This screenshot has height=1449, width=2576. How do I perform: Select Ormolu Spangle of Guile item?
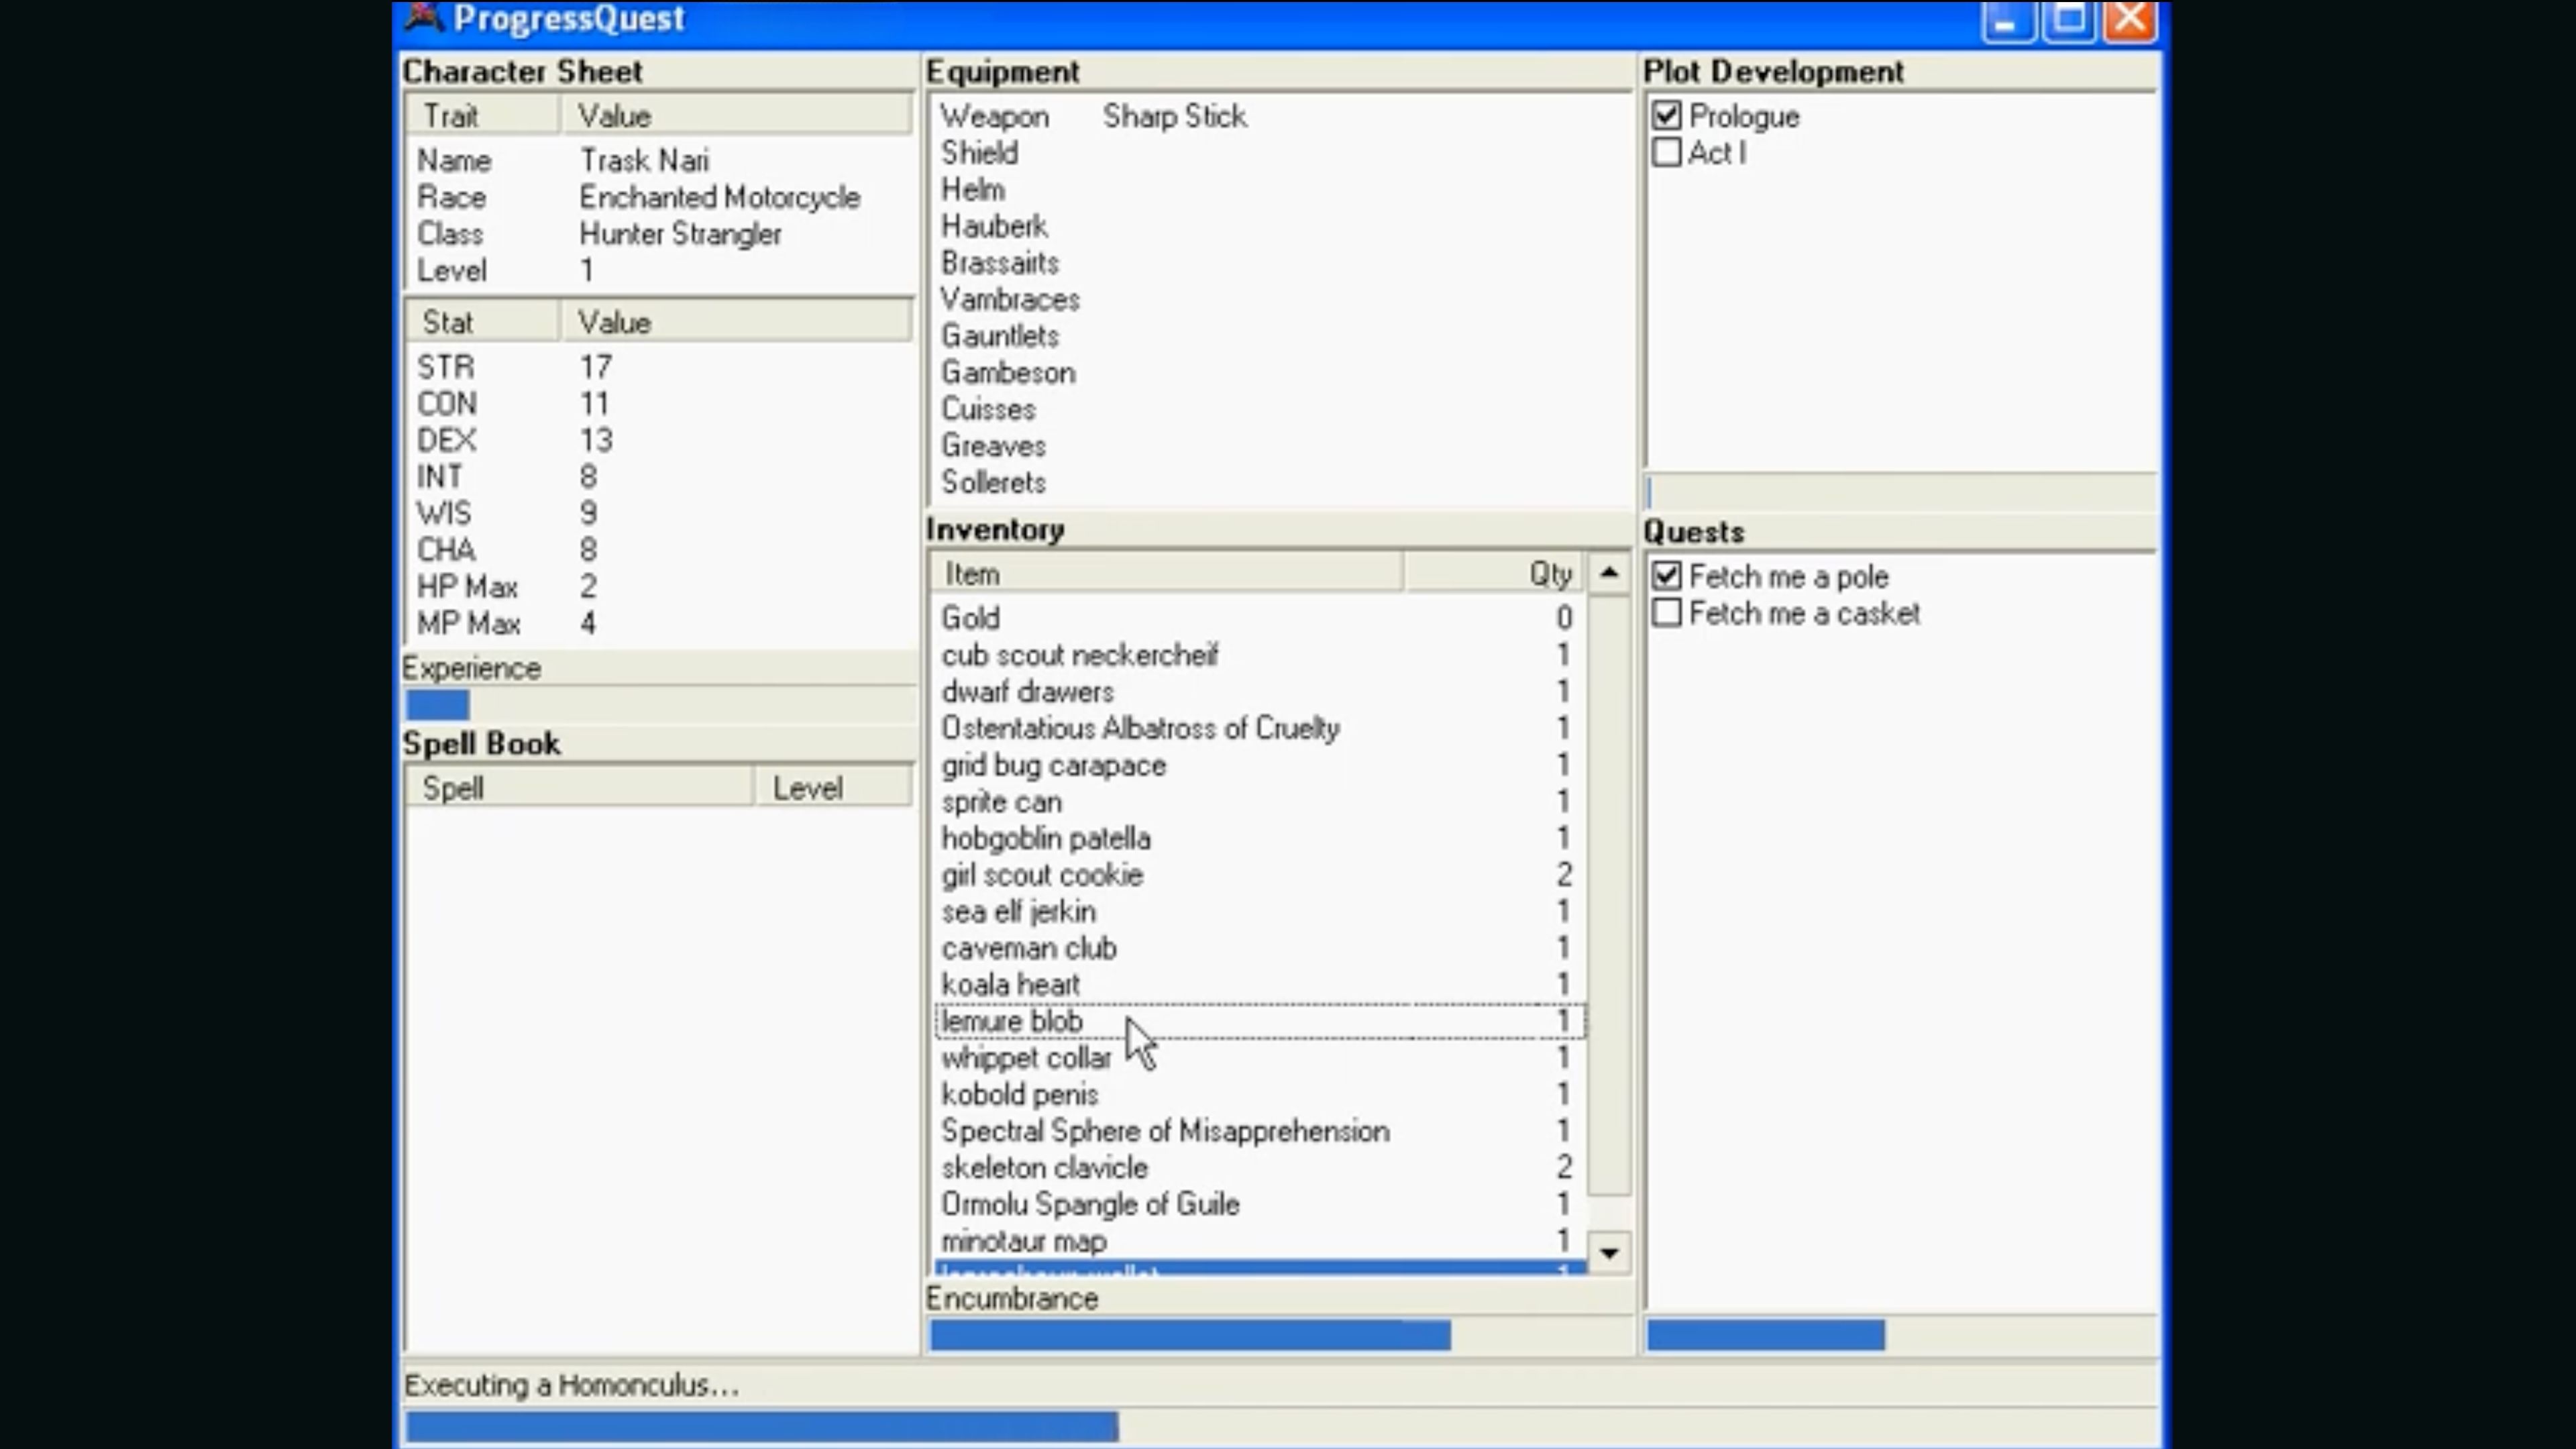point(1260,1204)
